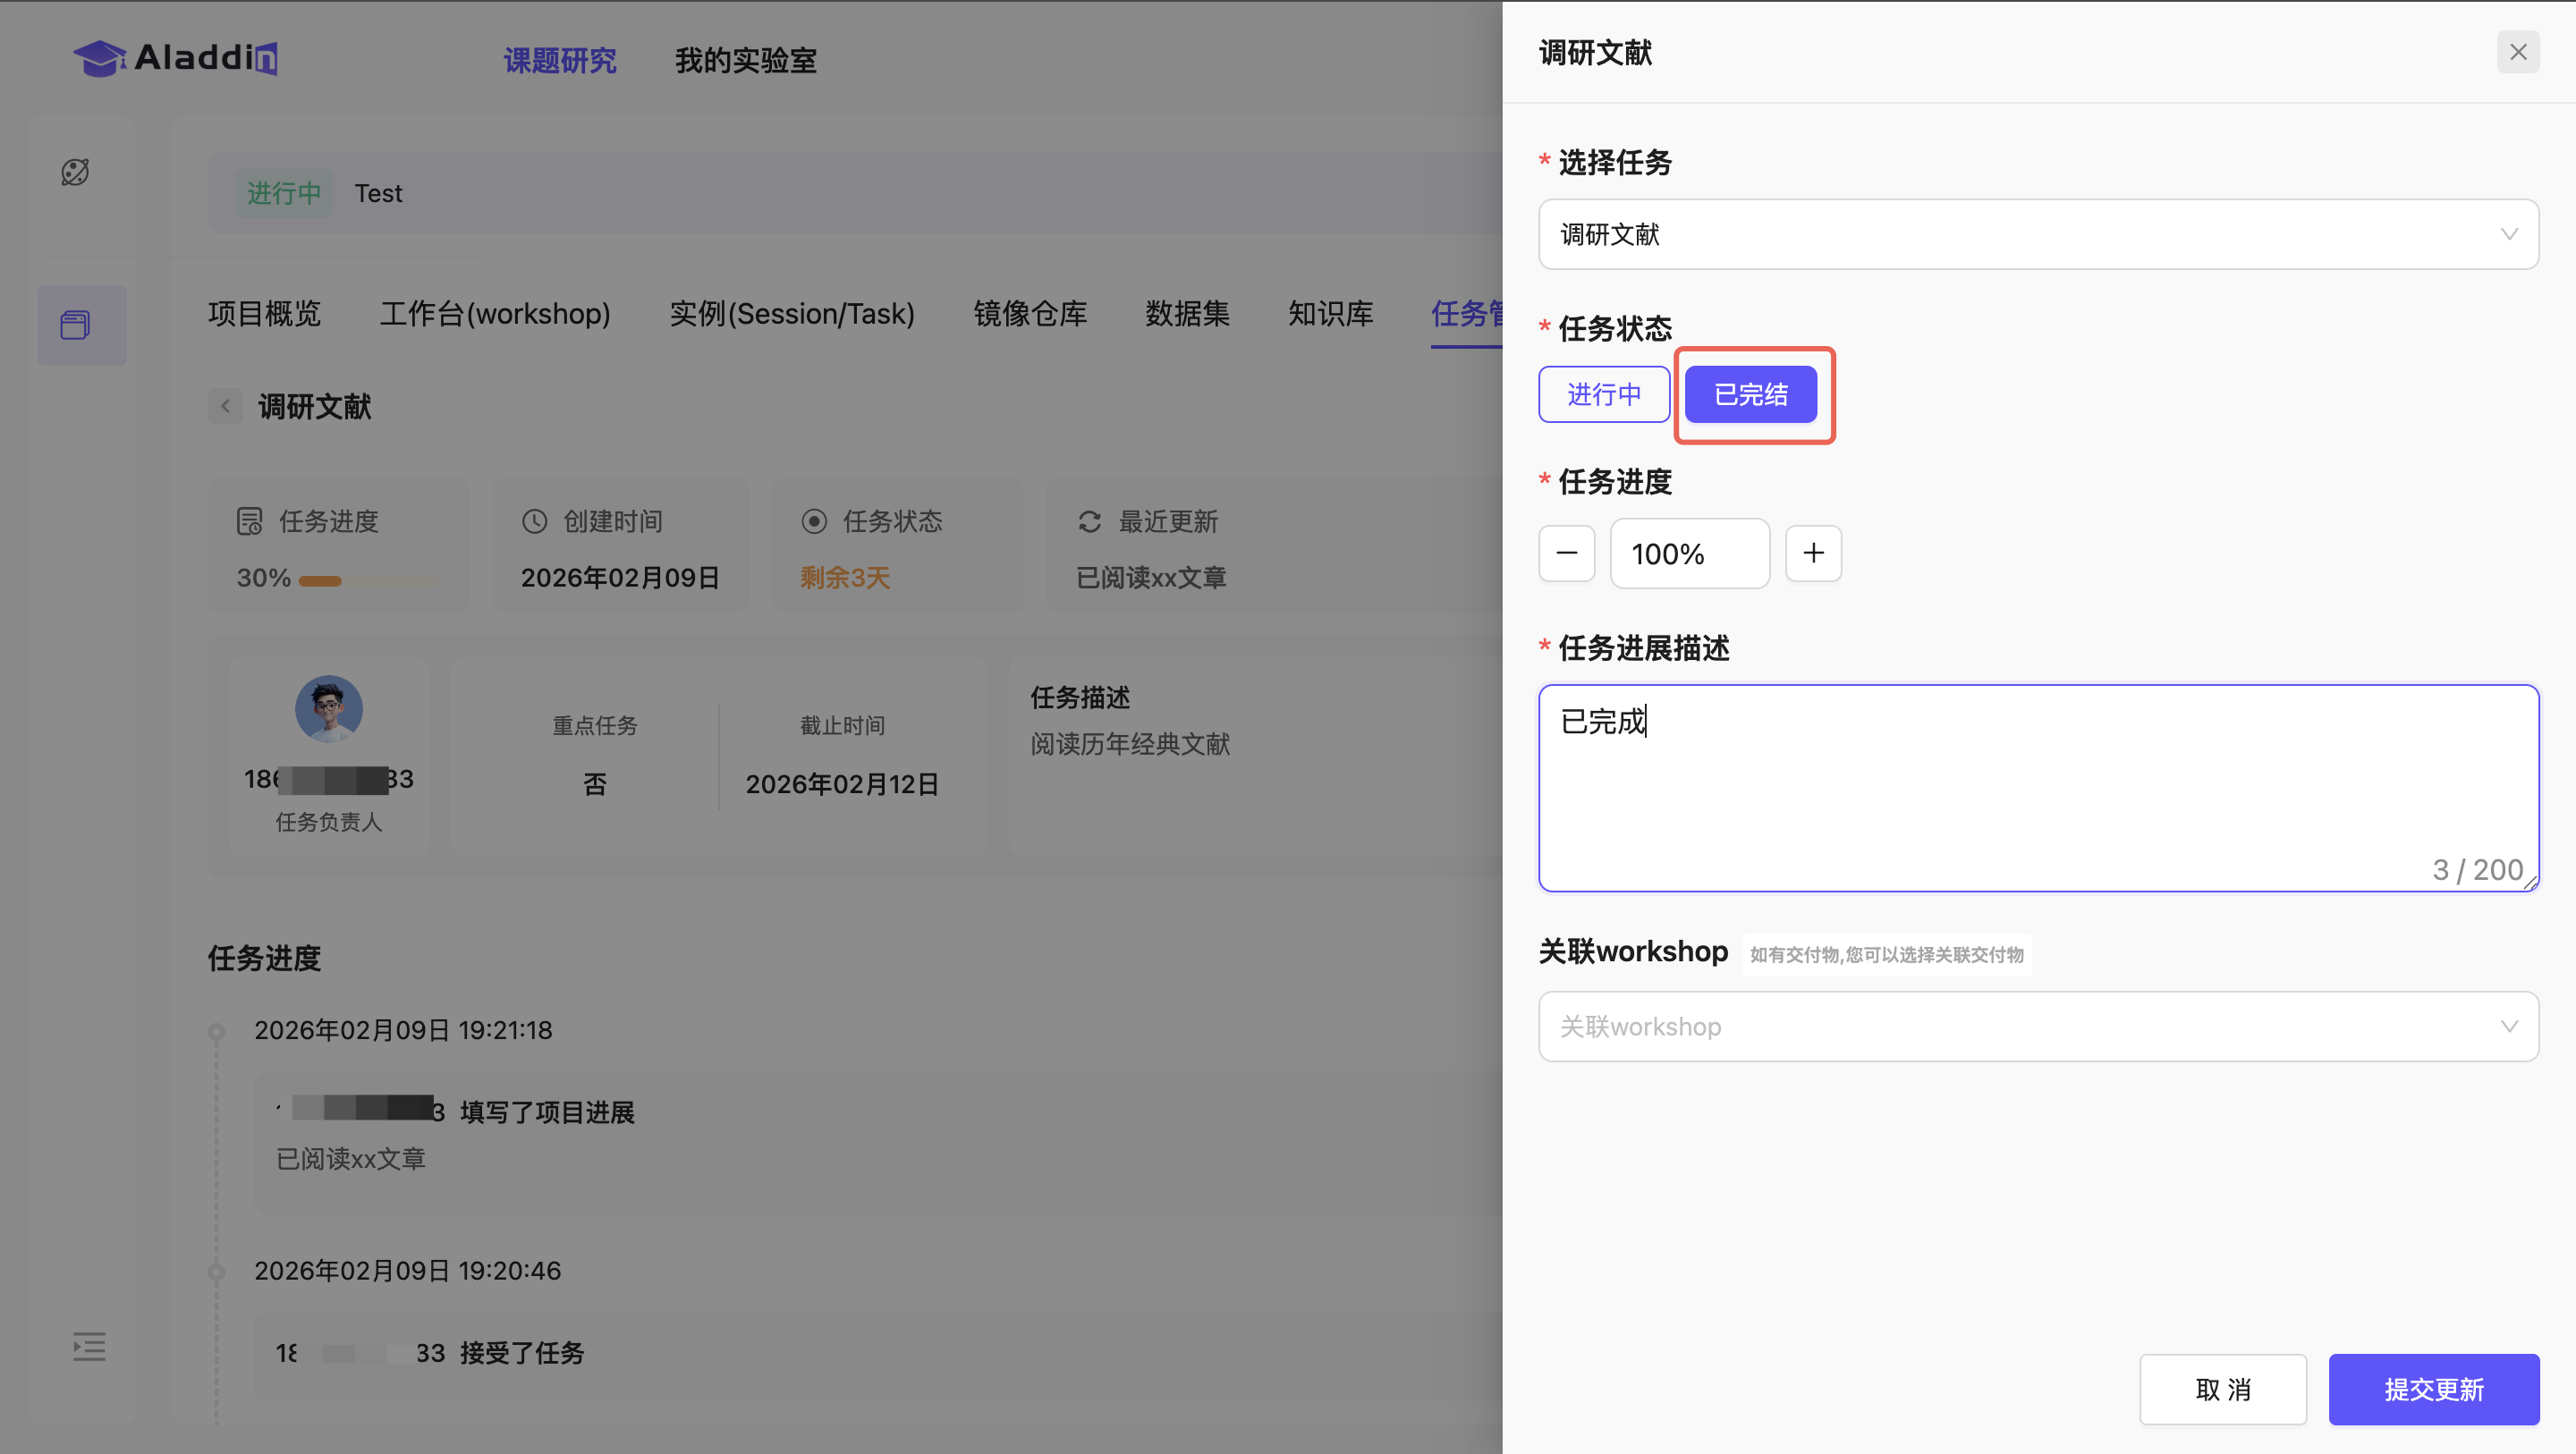Screen dimensions: 2576x1454
Task: Click the 任务进展描述 text area
Action: [x=2037, y=787]
